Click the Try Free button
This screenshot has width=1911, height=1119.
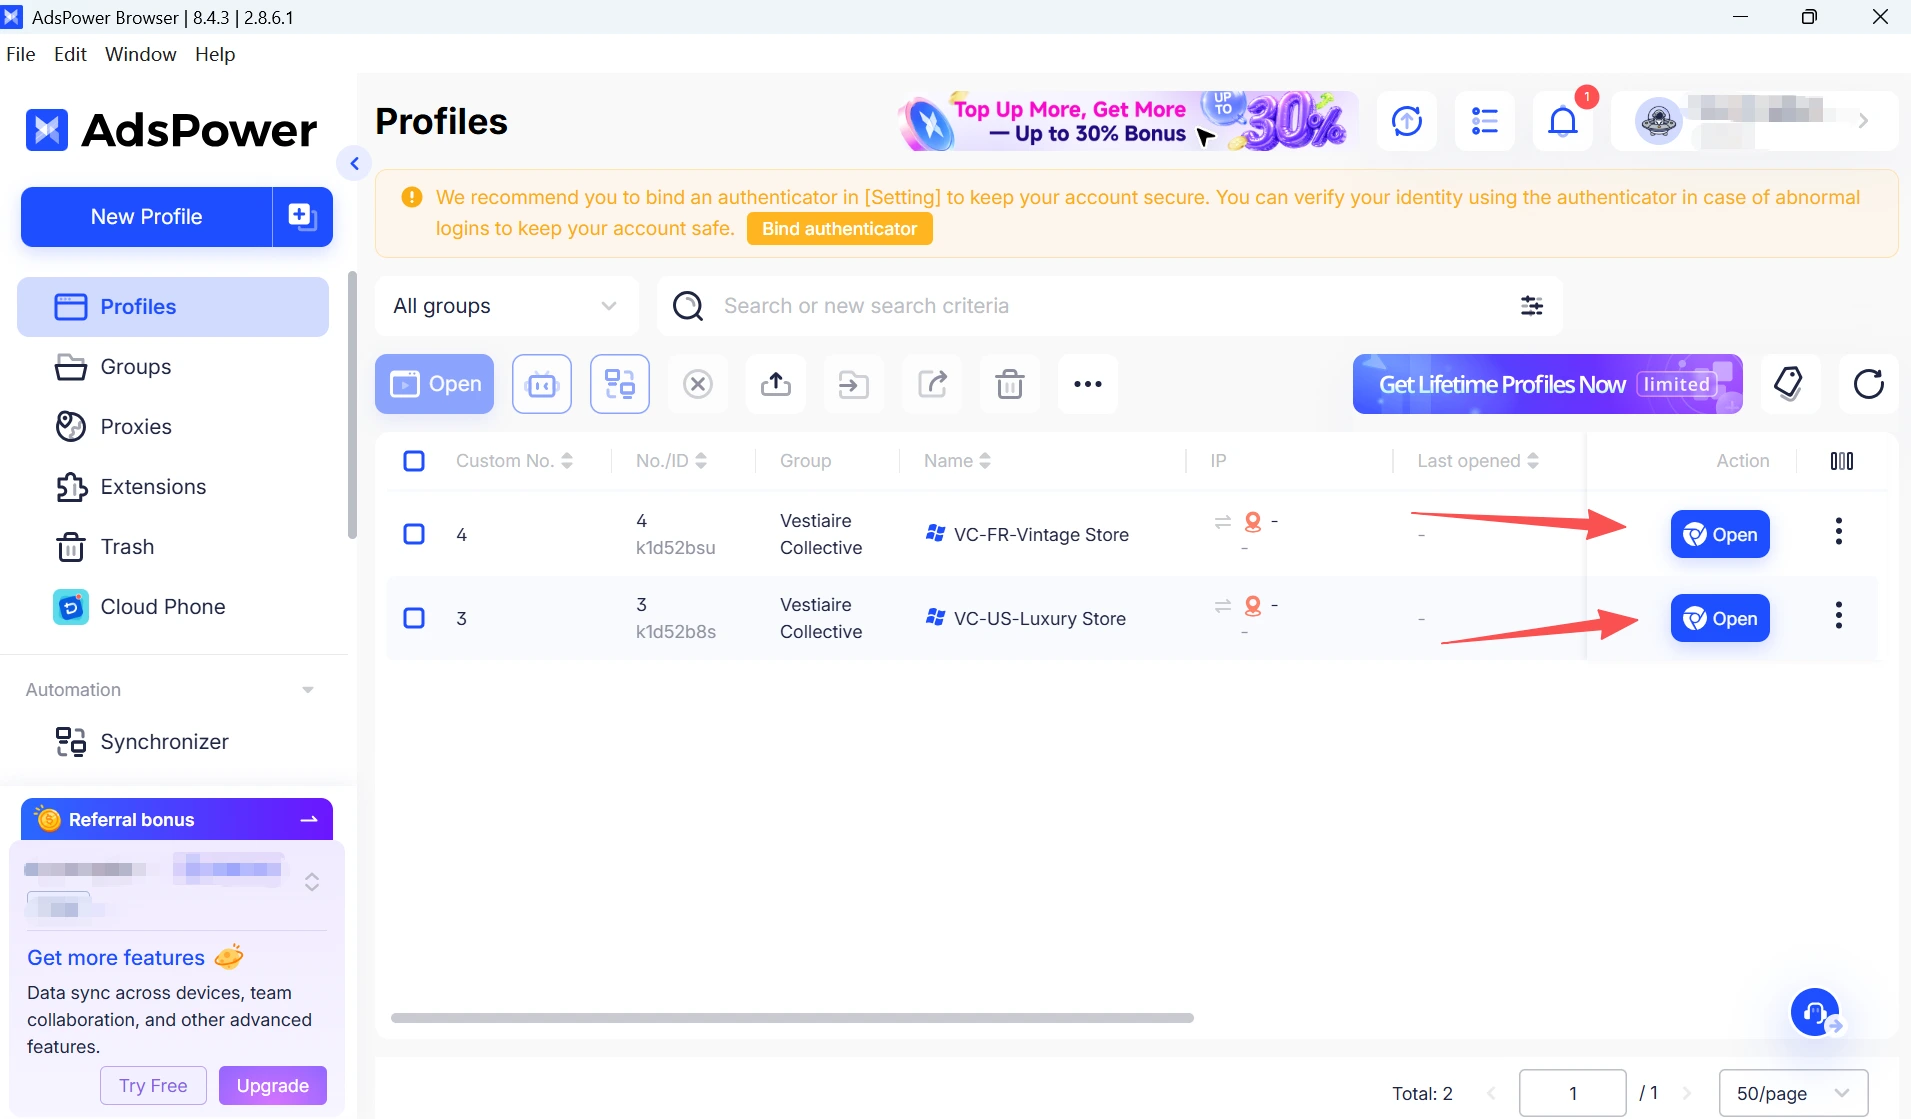click(x=153, y=1086)
